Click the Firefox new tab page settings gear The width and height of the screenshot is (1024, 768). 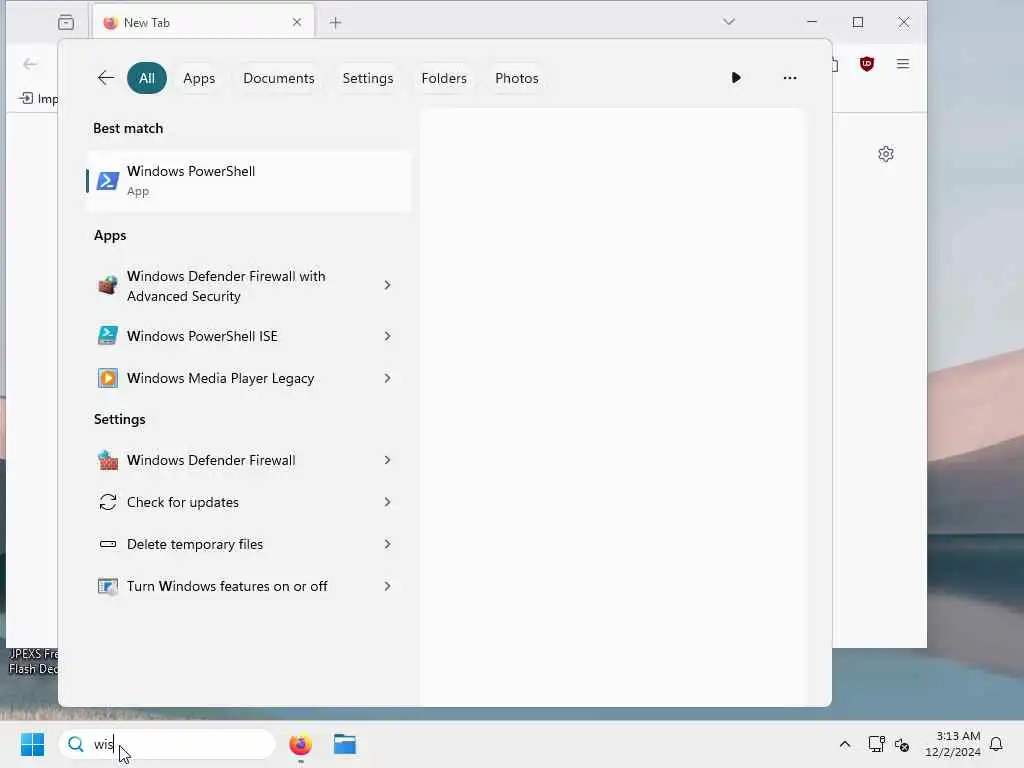tap(886, 154)
